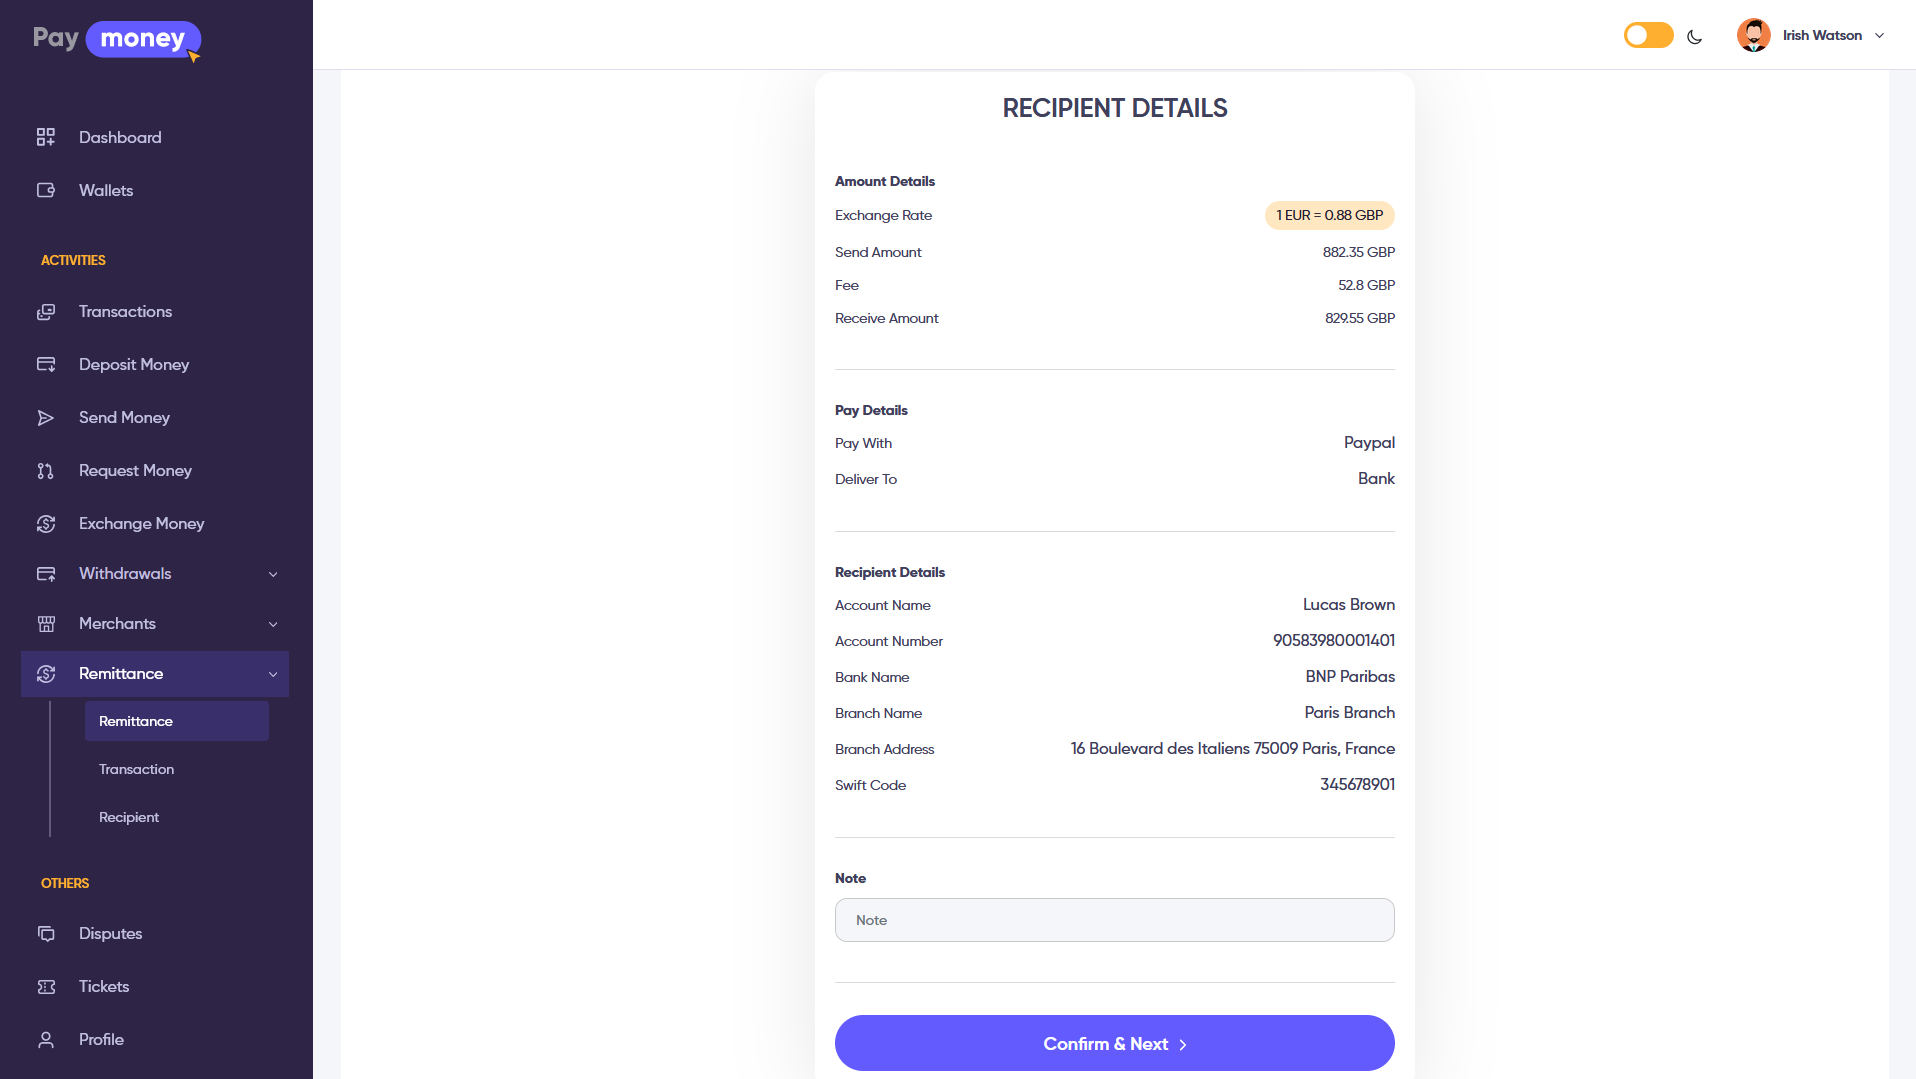
Task: Expand the Merchants submenu chevron
Action: click(x=273, y=624)
